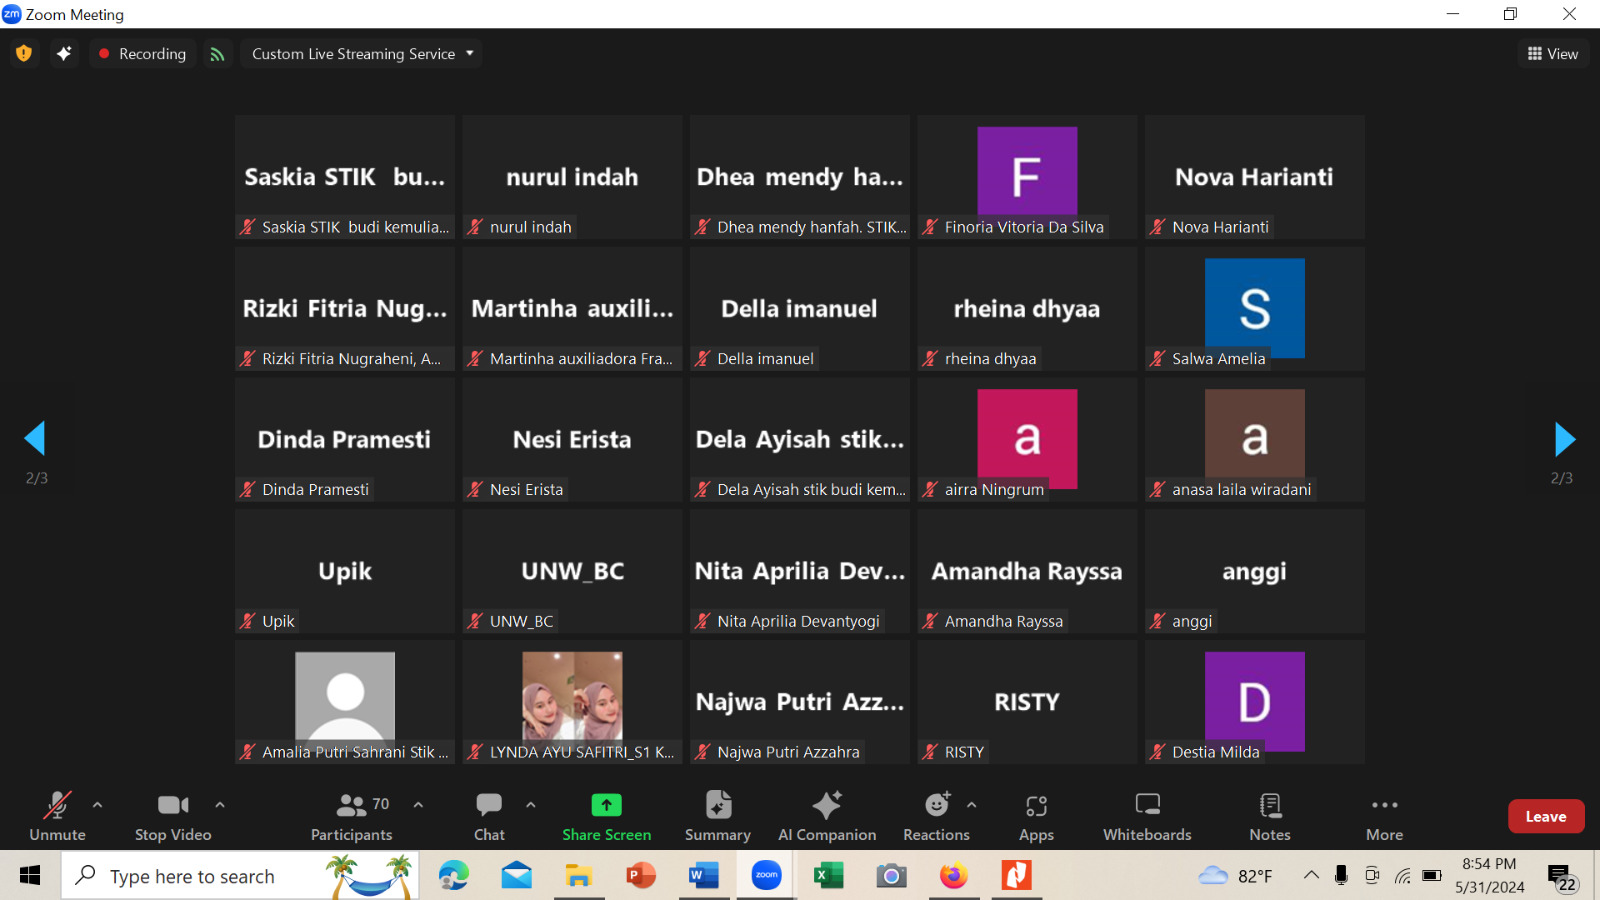Screen dimensions: 1600x900
Task: Open Notes
Action: coord(1270,816)
